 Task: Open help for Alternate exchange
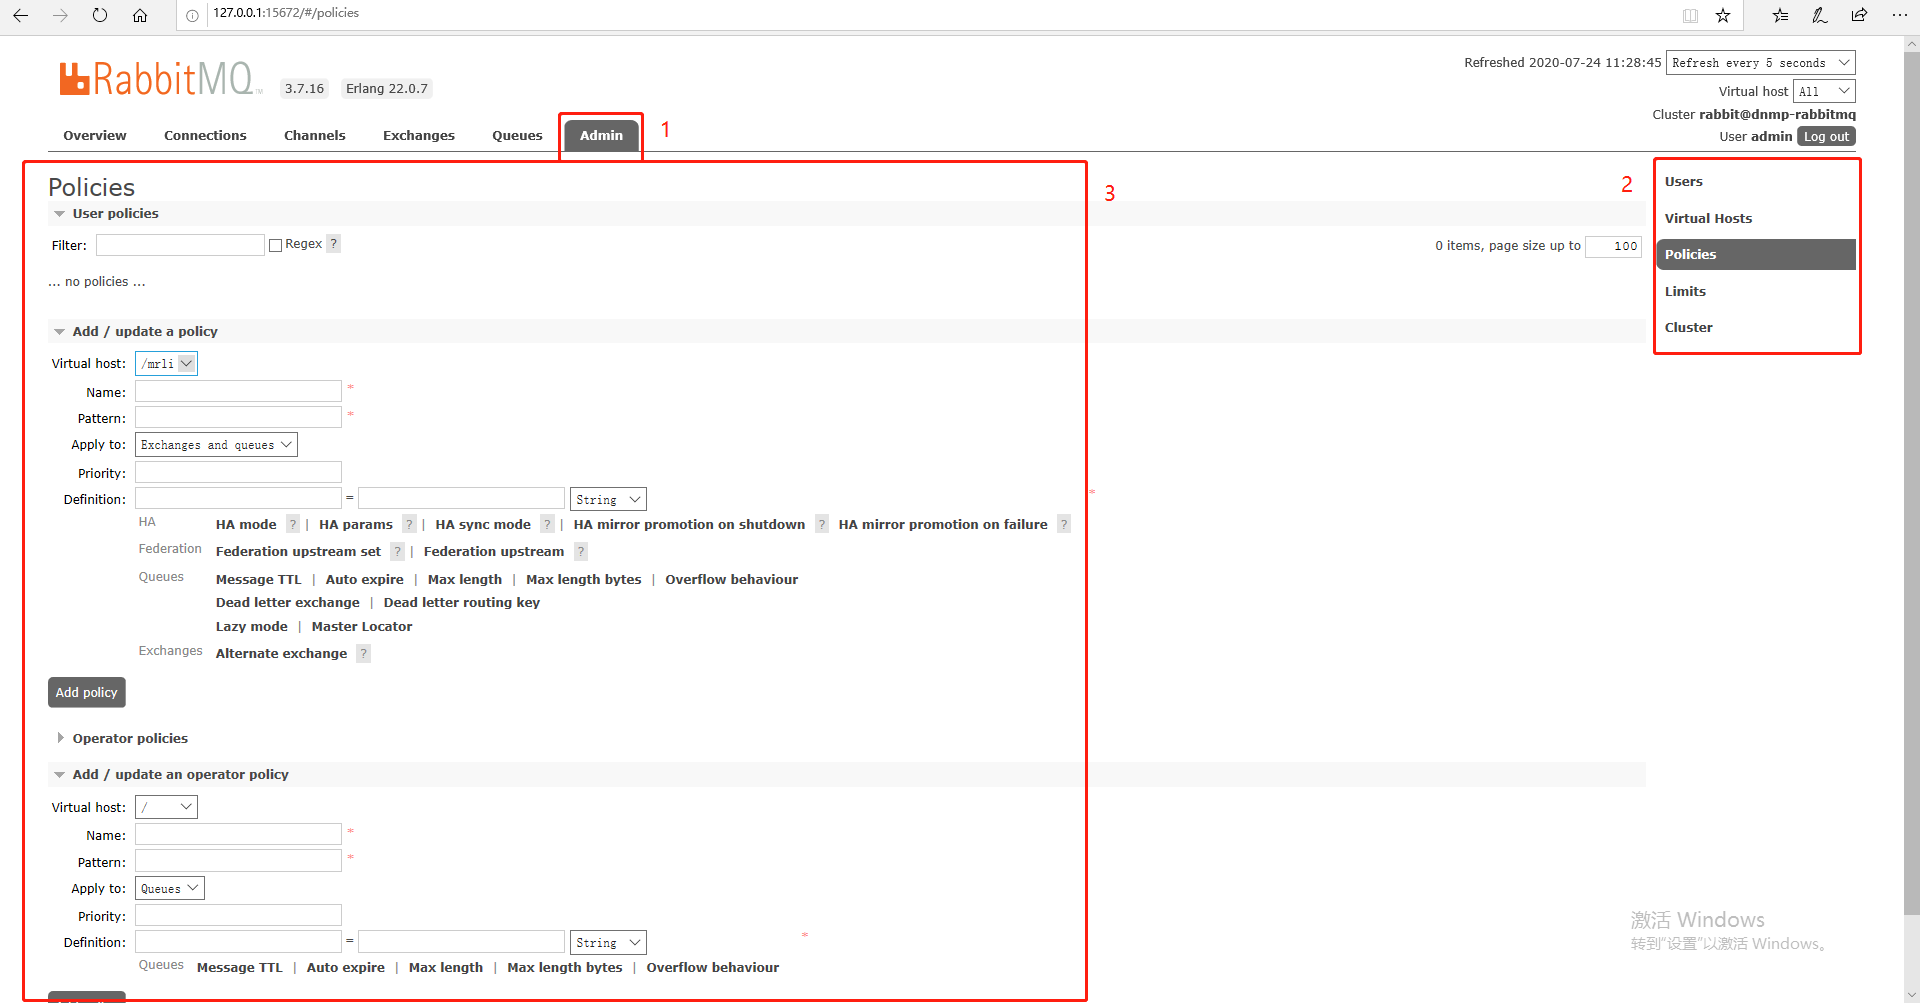pyautogui.click(x=364, y=653)
